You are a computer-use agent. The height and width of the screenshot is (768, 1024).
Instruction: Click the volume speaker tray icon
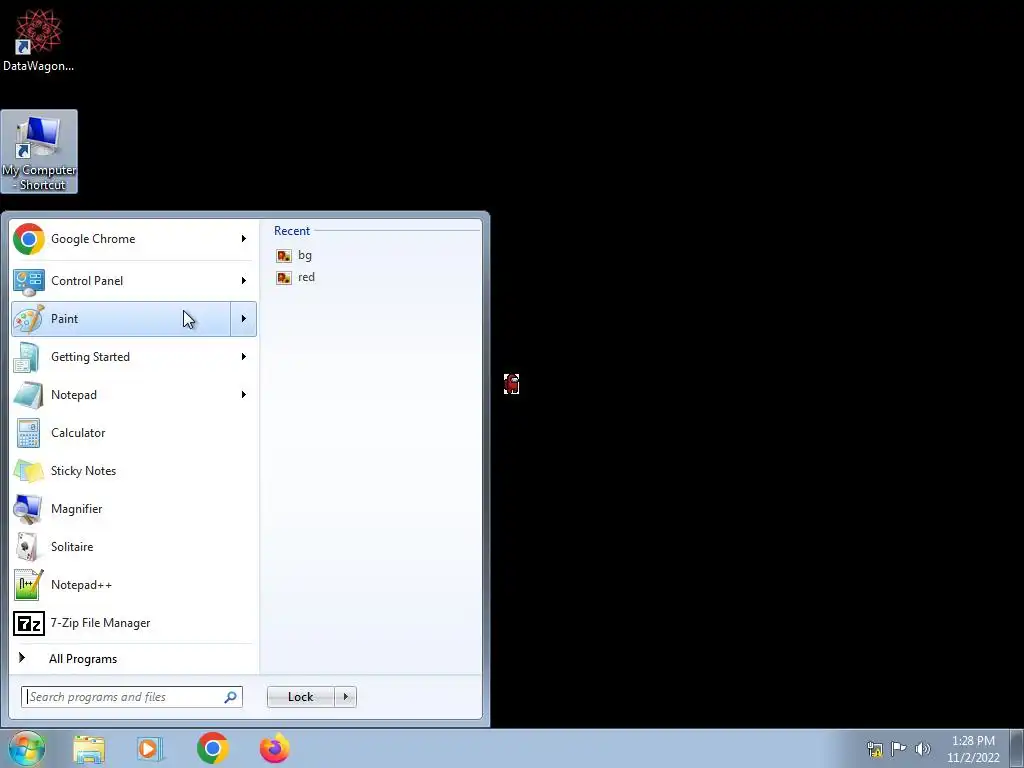tap(922, 748)
